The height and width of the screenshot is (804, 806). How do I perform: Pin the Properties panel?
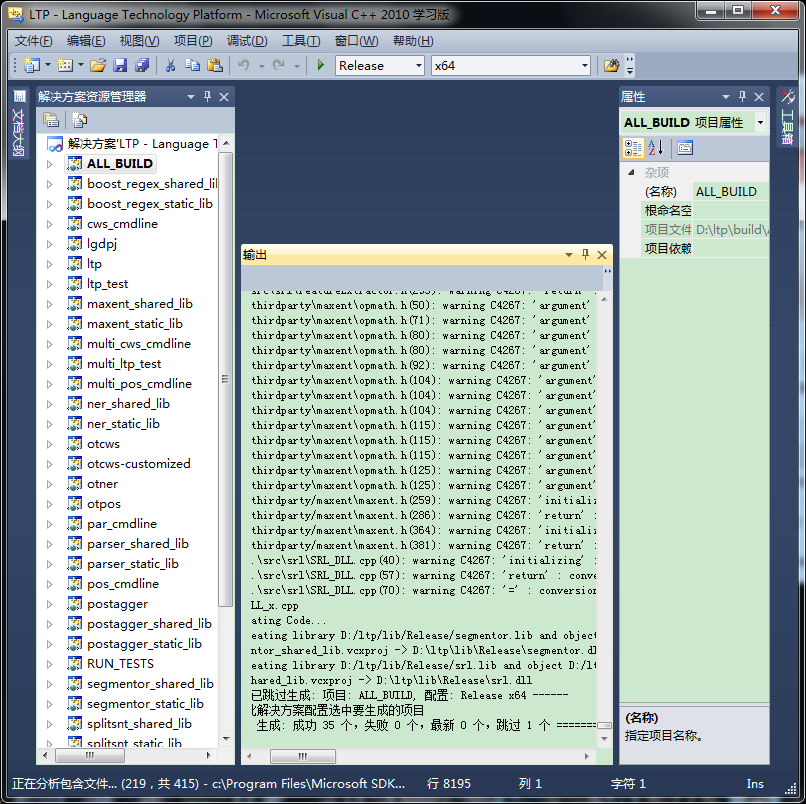742,96
